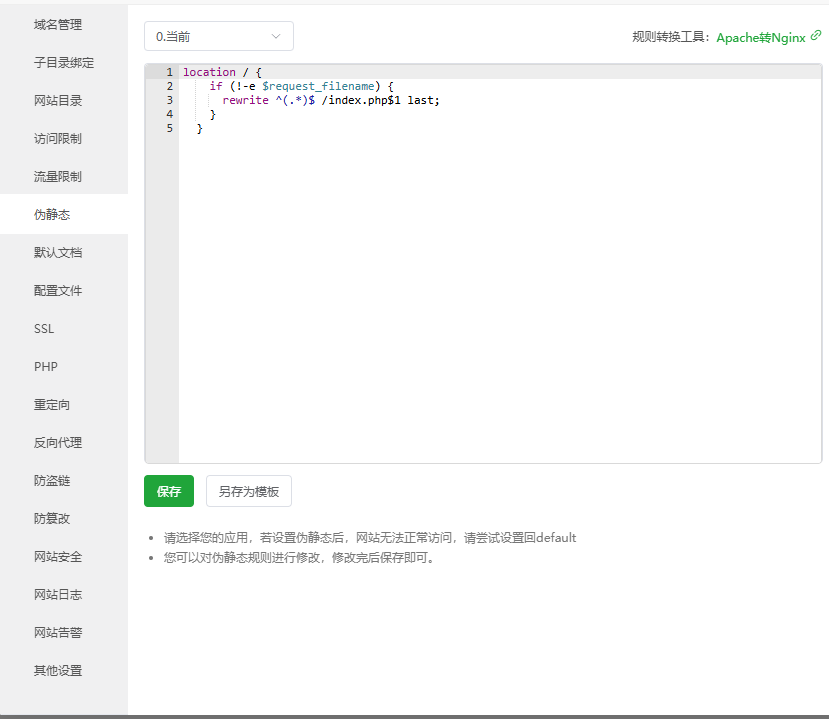The width and height of the screenshot is (829, 719).
Task: Open the PHP version tab
Action: point(51,366)
